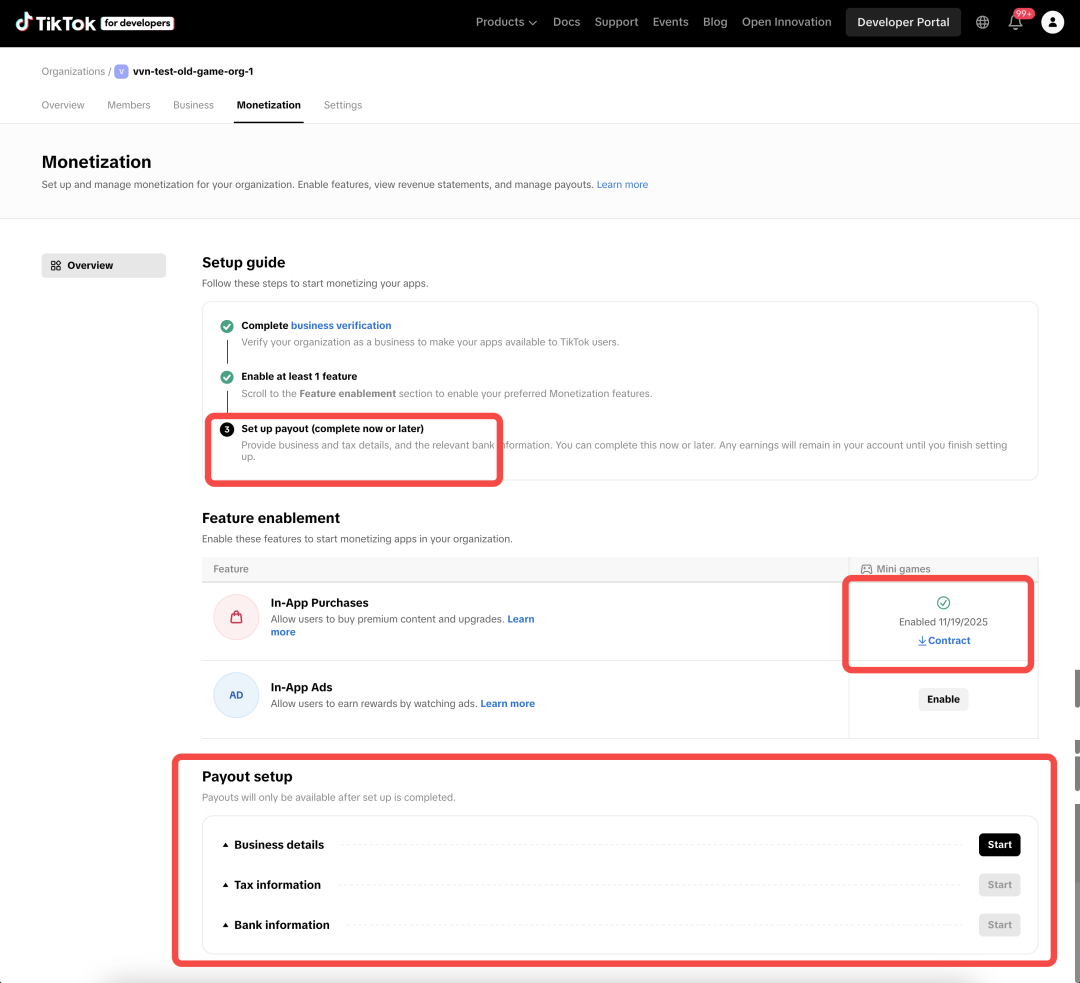This screenshot has width=1080, height=983.
Task: Switch to the Members tab
Action: click(129, 105)
